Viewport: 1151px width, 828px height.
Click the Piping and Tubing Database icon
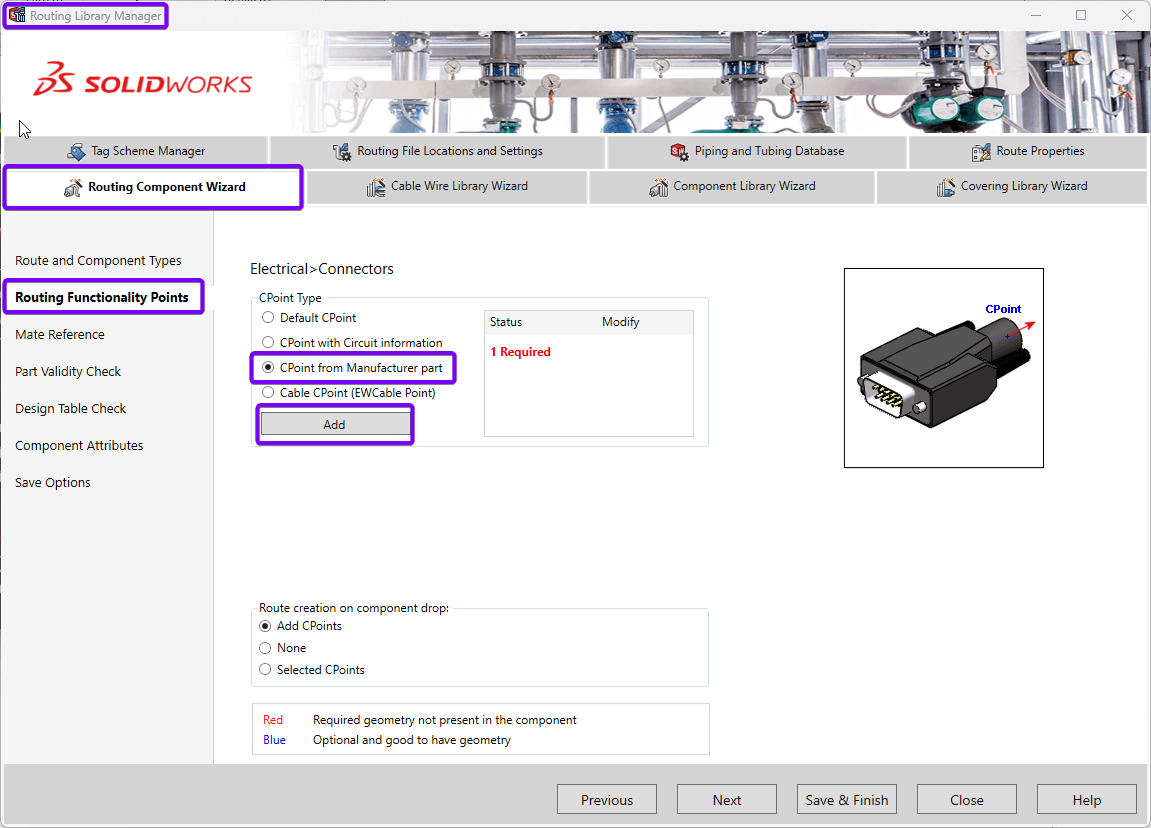[x=679, y=151]
